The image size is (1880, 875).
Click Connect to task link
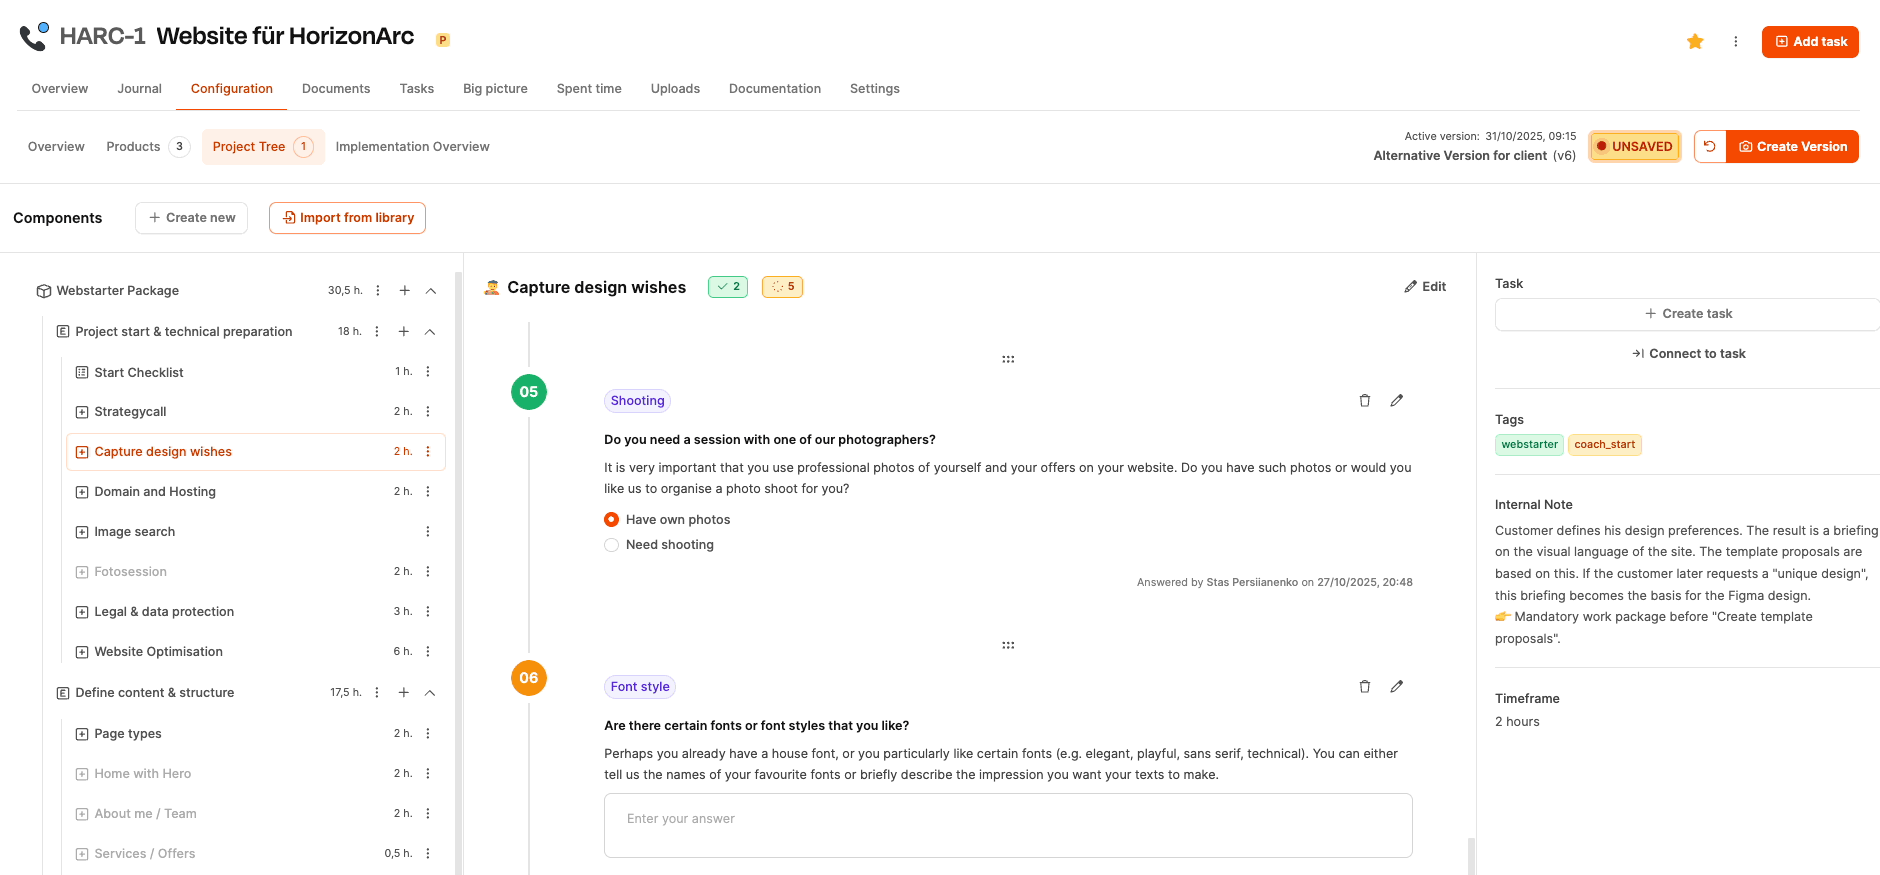pyautogui.click(x=1689, y=354)
